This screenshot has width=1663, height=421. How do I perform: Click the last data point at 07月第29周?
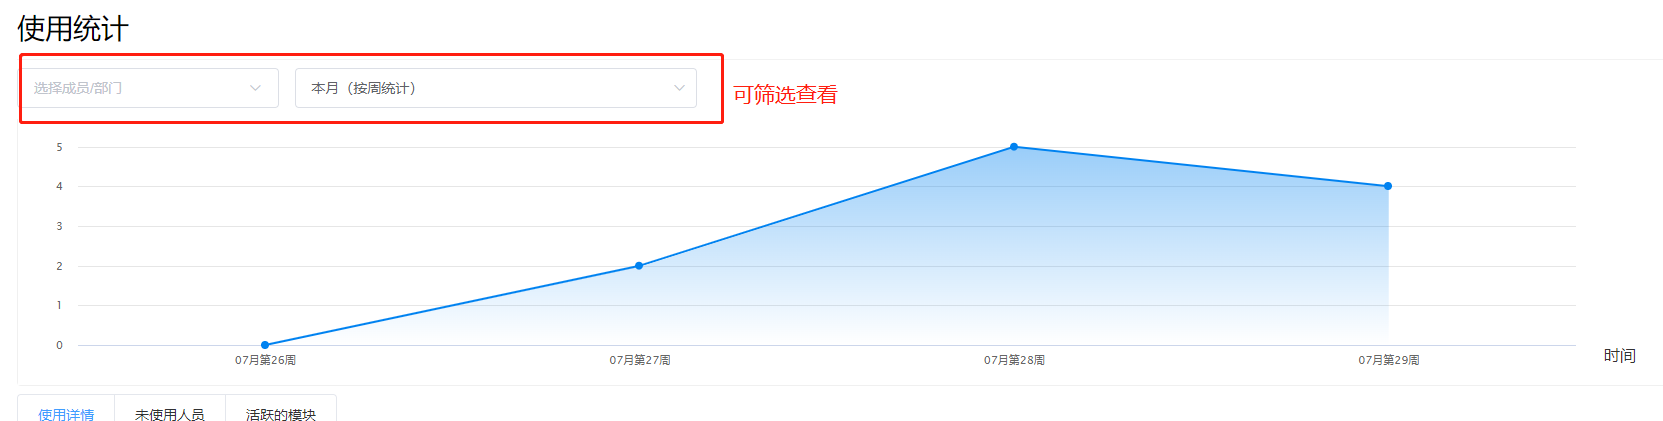point(1388,186)
